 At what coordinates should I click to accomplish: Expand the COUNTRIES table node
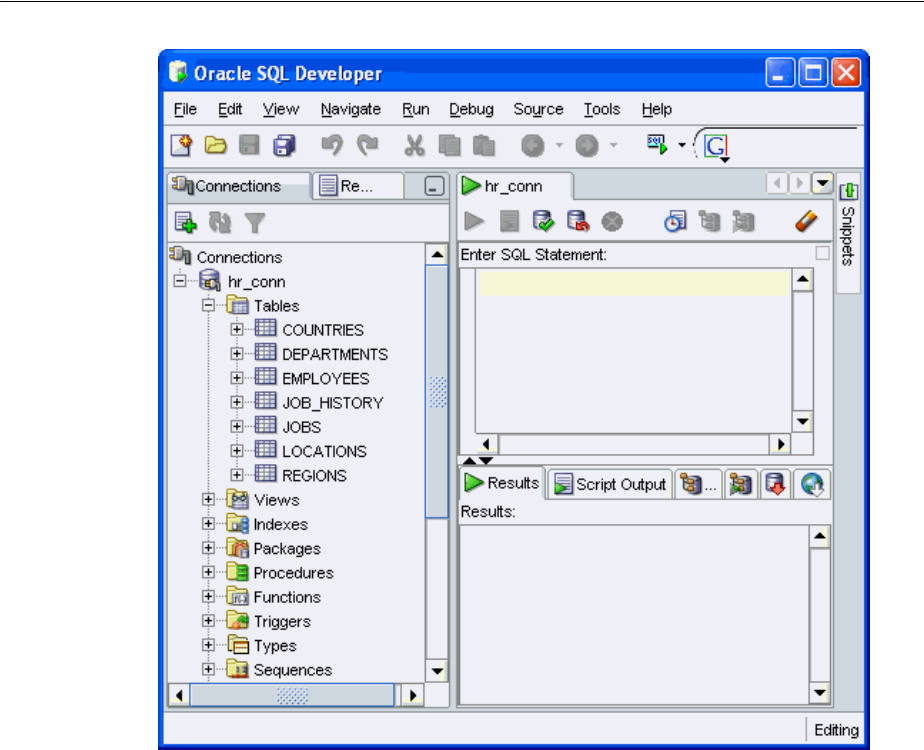tap(236, 329)
